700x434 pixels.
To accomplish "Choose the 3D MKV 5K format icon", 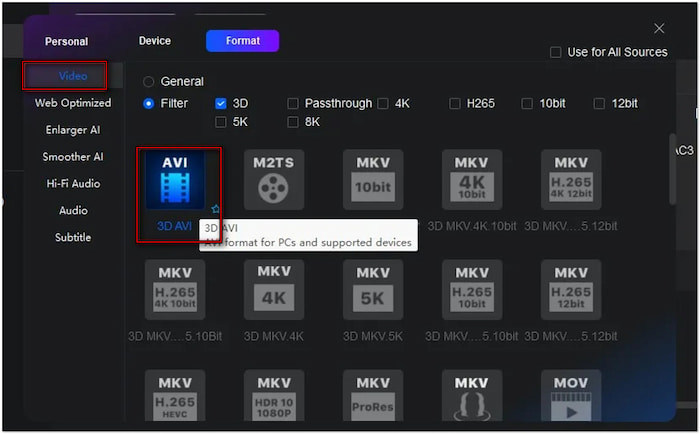I will pos(373,290).
